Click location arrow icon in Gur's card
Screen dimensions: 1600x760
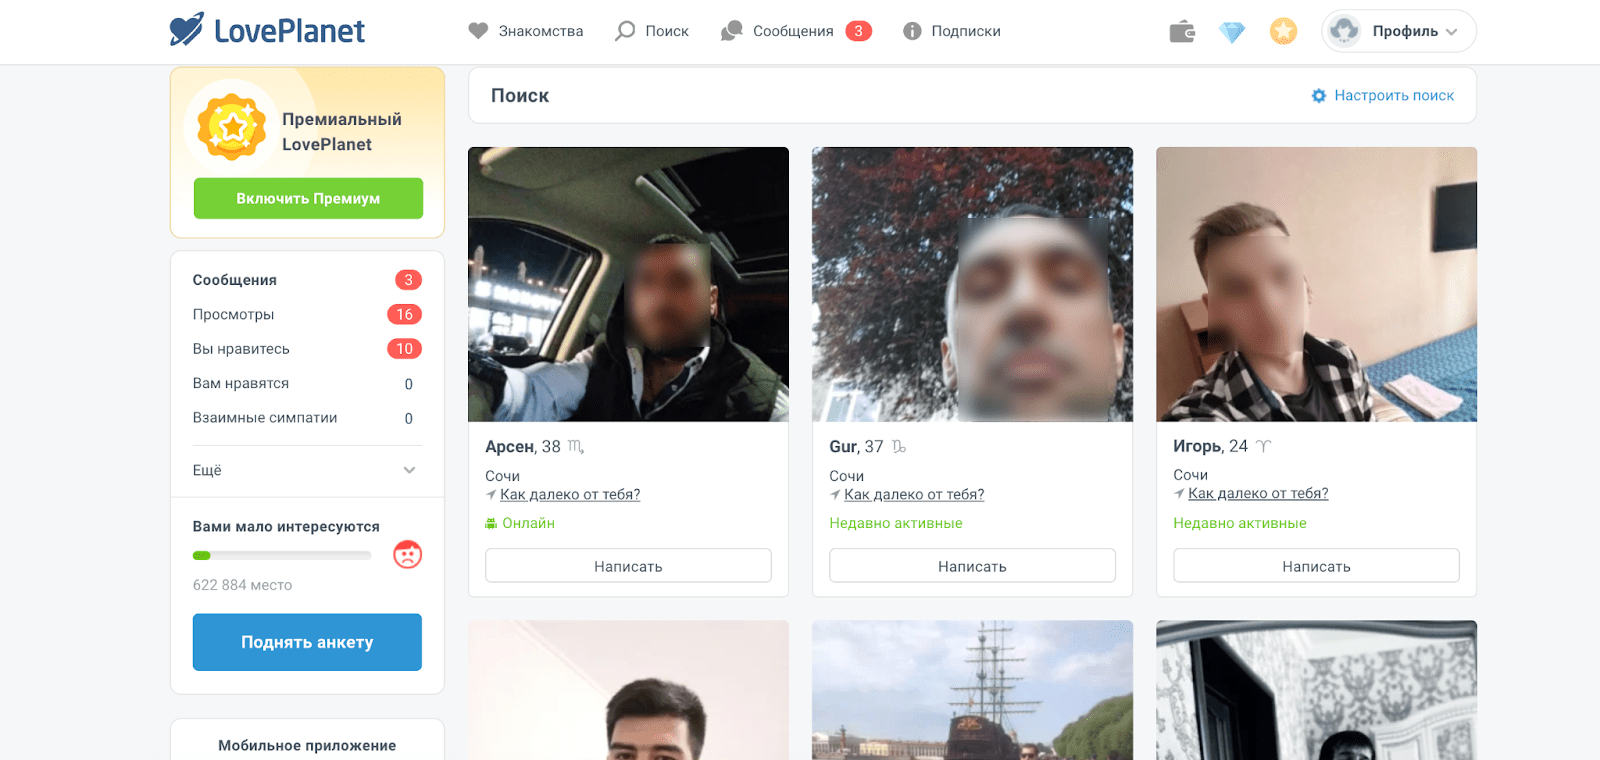pyautogui.click(x=835, y=494)
